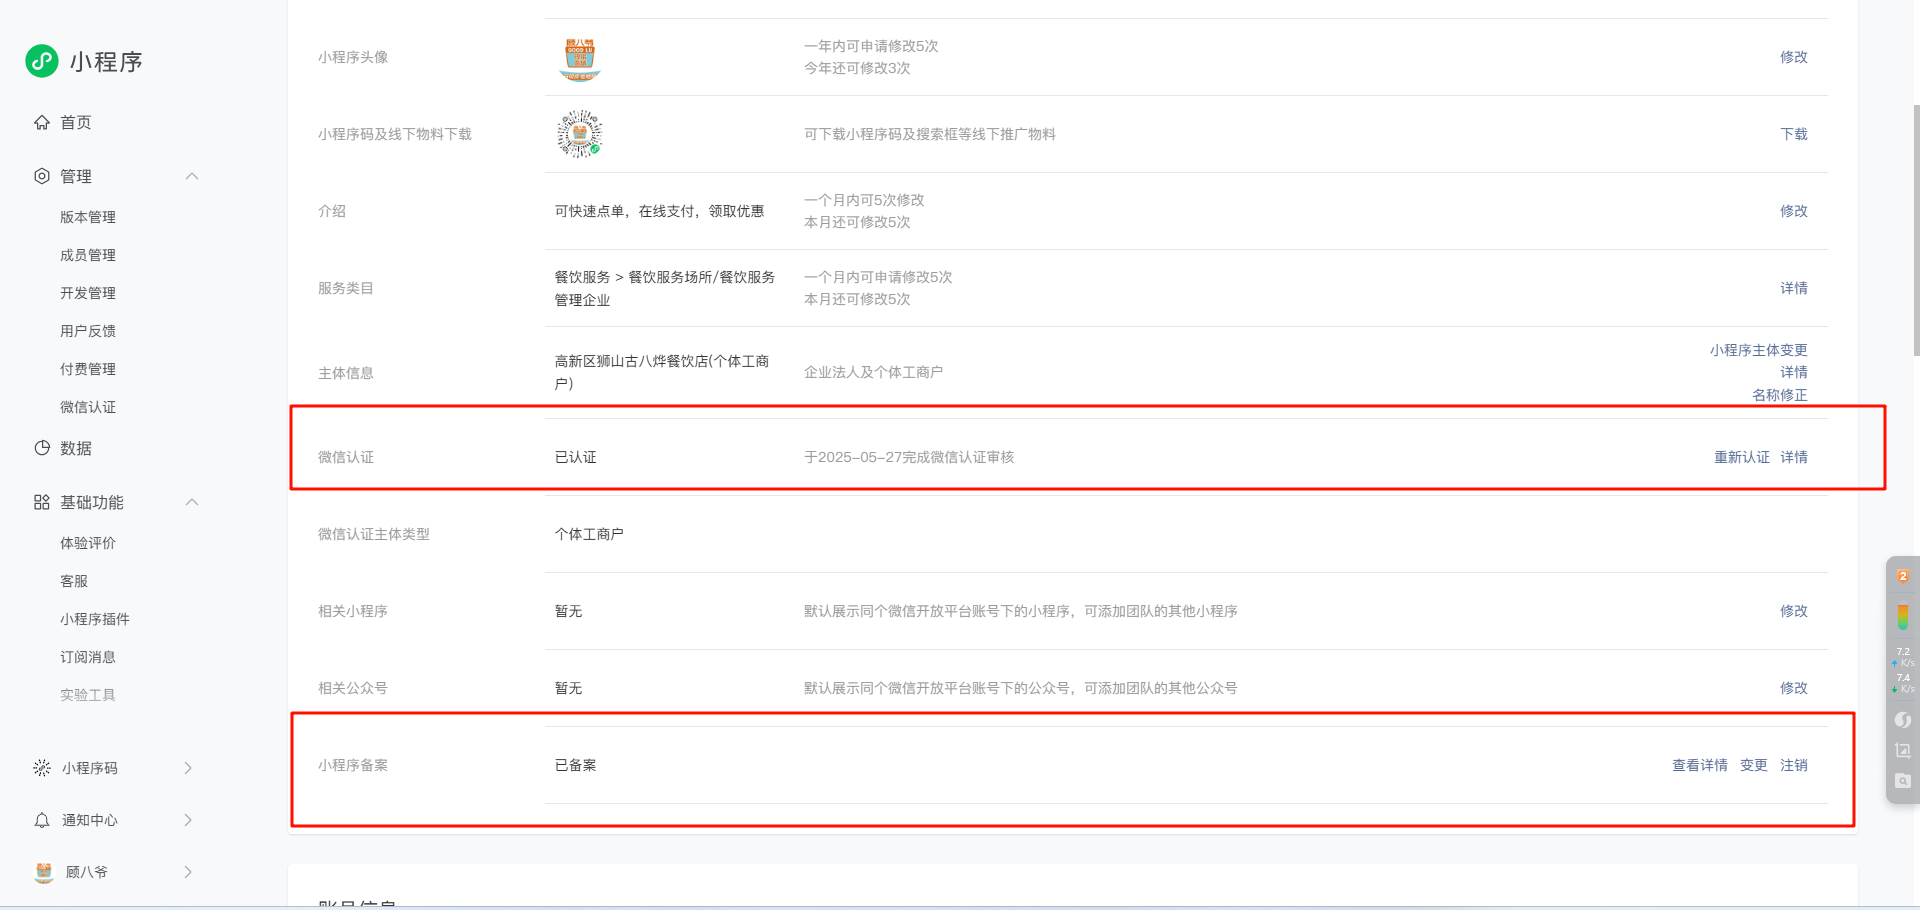The image size is (1920, 910).
Task: Click the 已认证 status text
Action: coord(576,457)
